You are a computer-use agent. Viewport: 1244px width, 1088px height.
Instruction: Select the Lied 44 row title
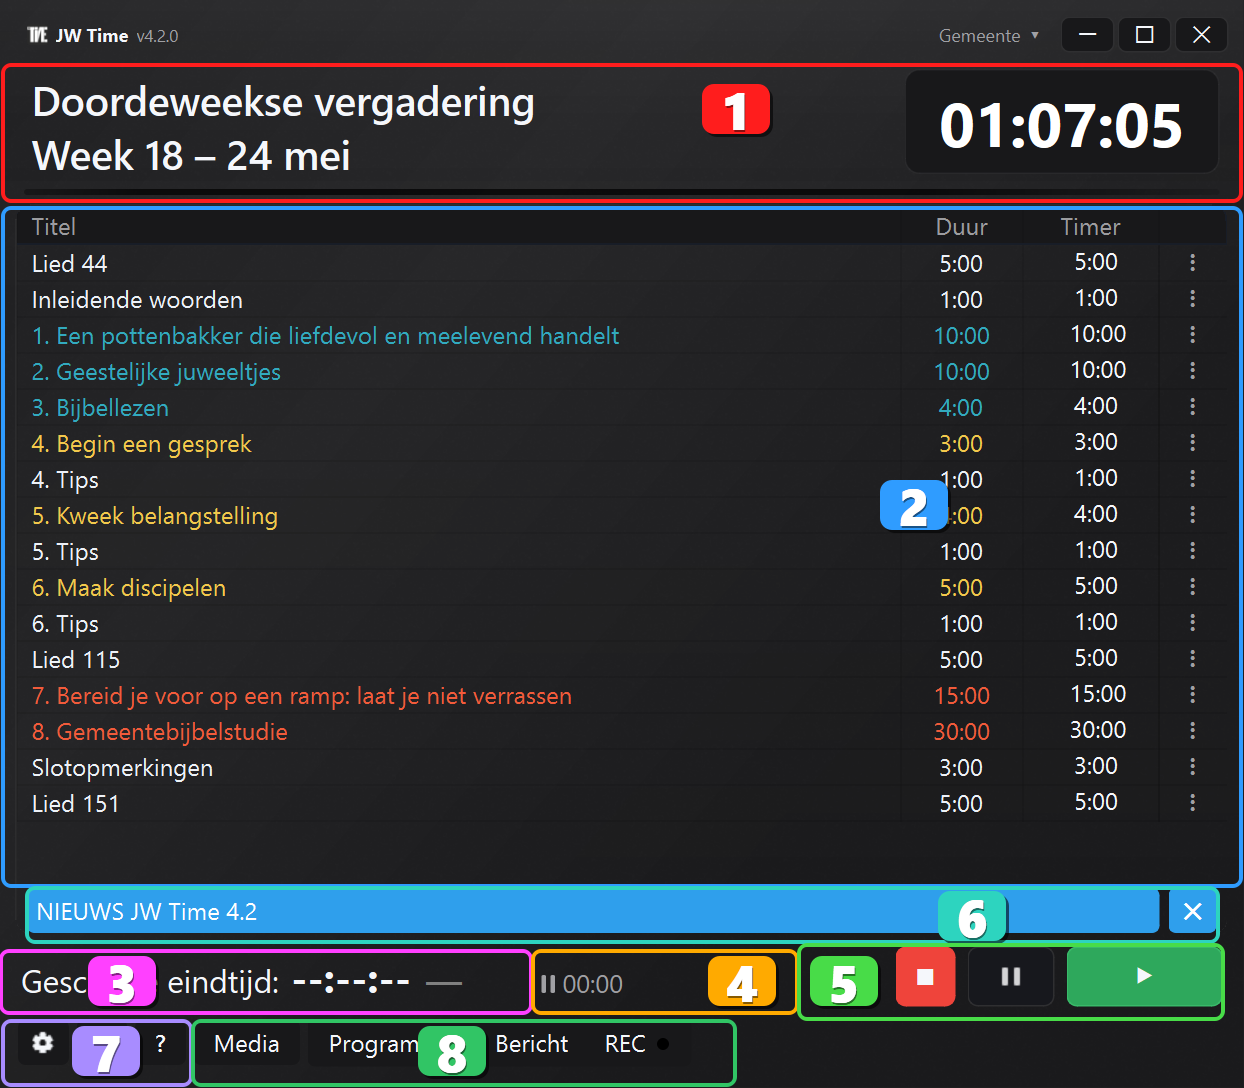[x=69, y=264]
